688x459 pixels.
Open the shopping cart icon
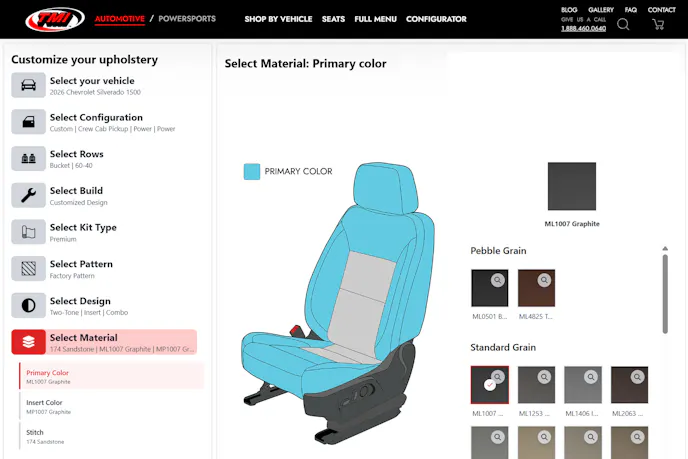pos(658,24)
